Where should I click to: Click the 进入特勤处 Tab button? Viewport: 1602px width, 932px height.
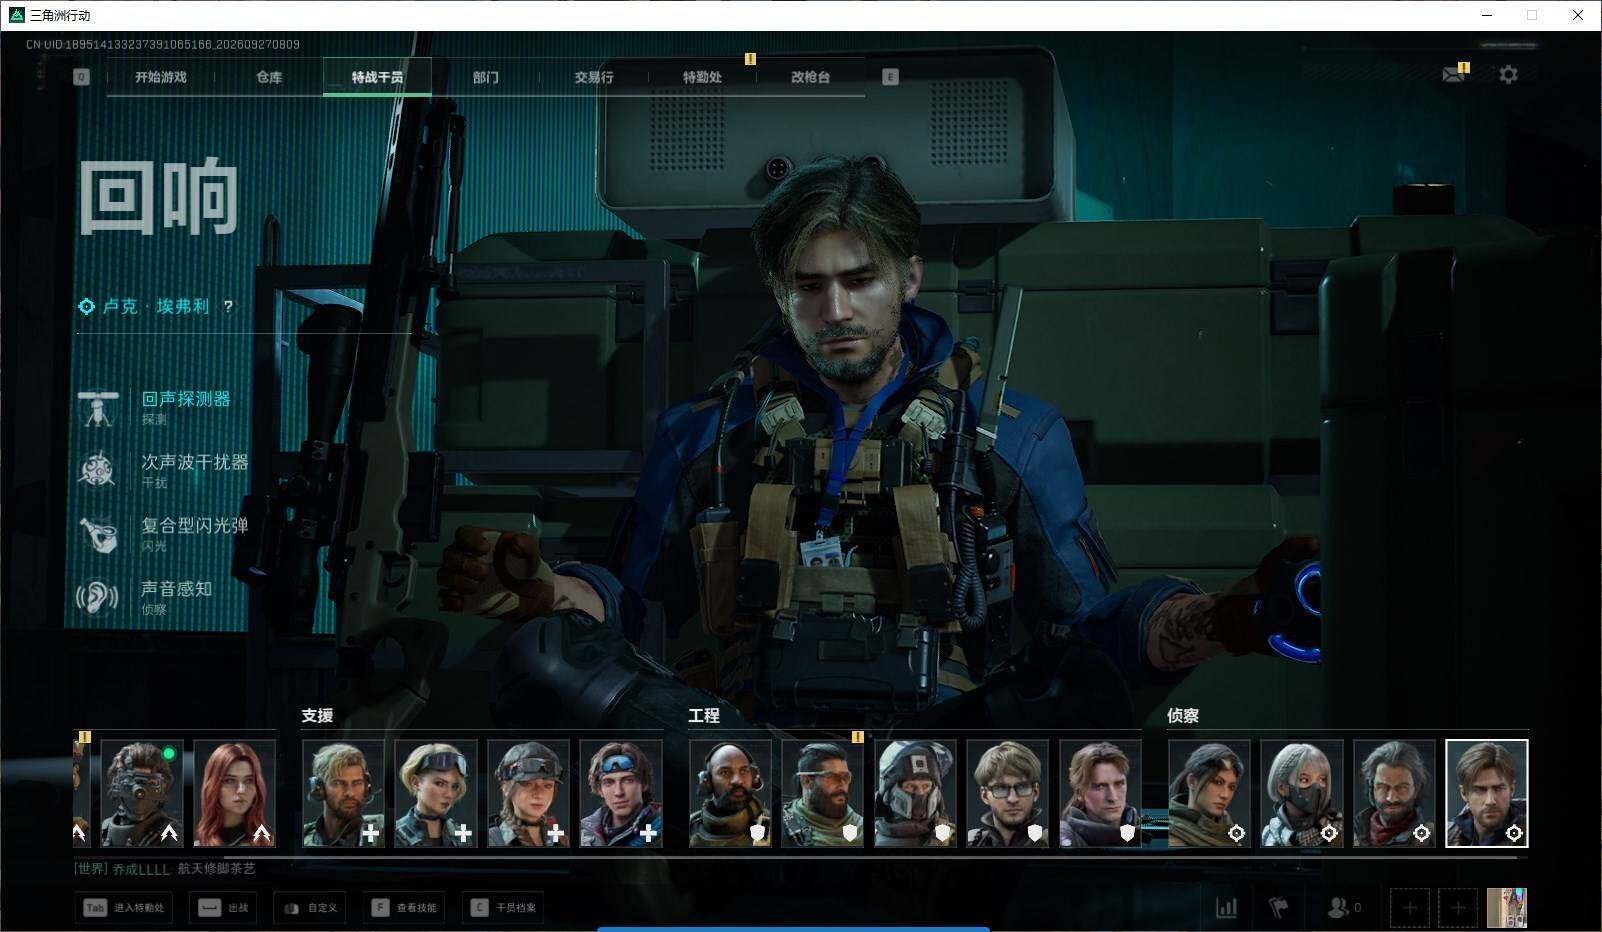pos(124,907)
